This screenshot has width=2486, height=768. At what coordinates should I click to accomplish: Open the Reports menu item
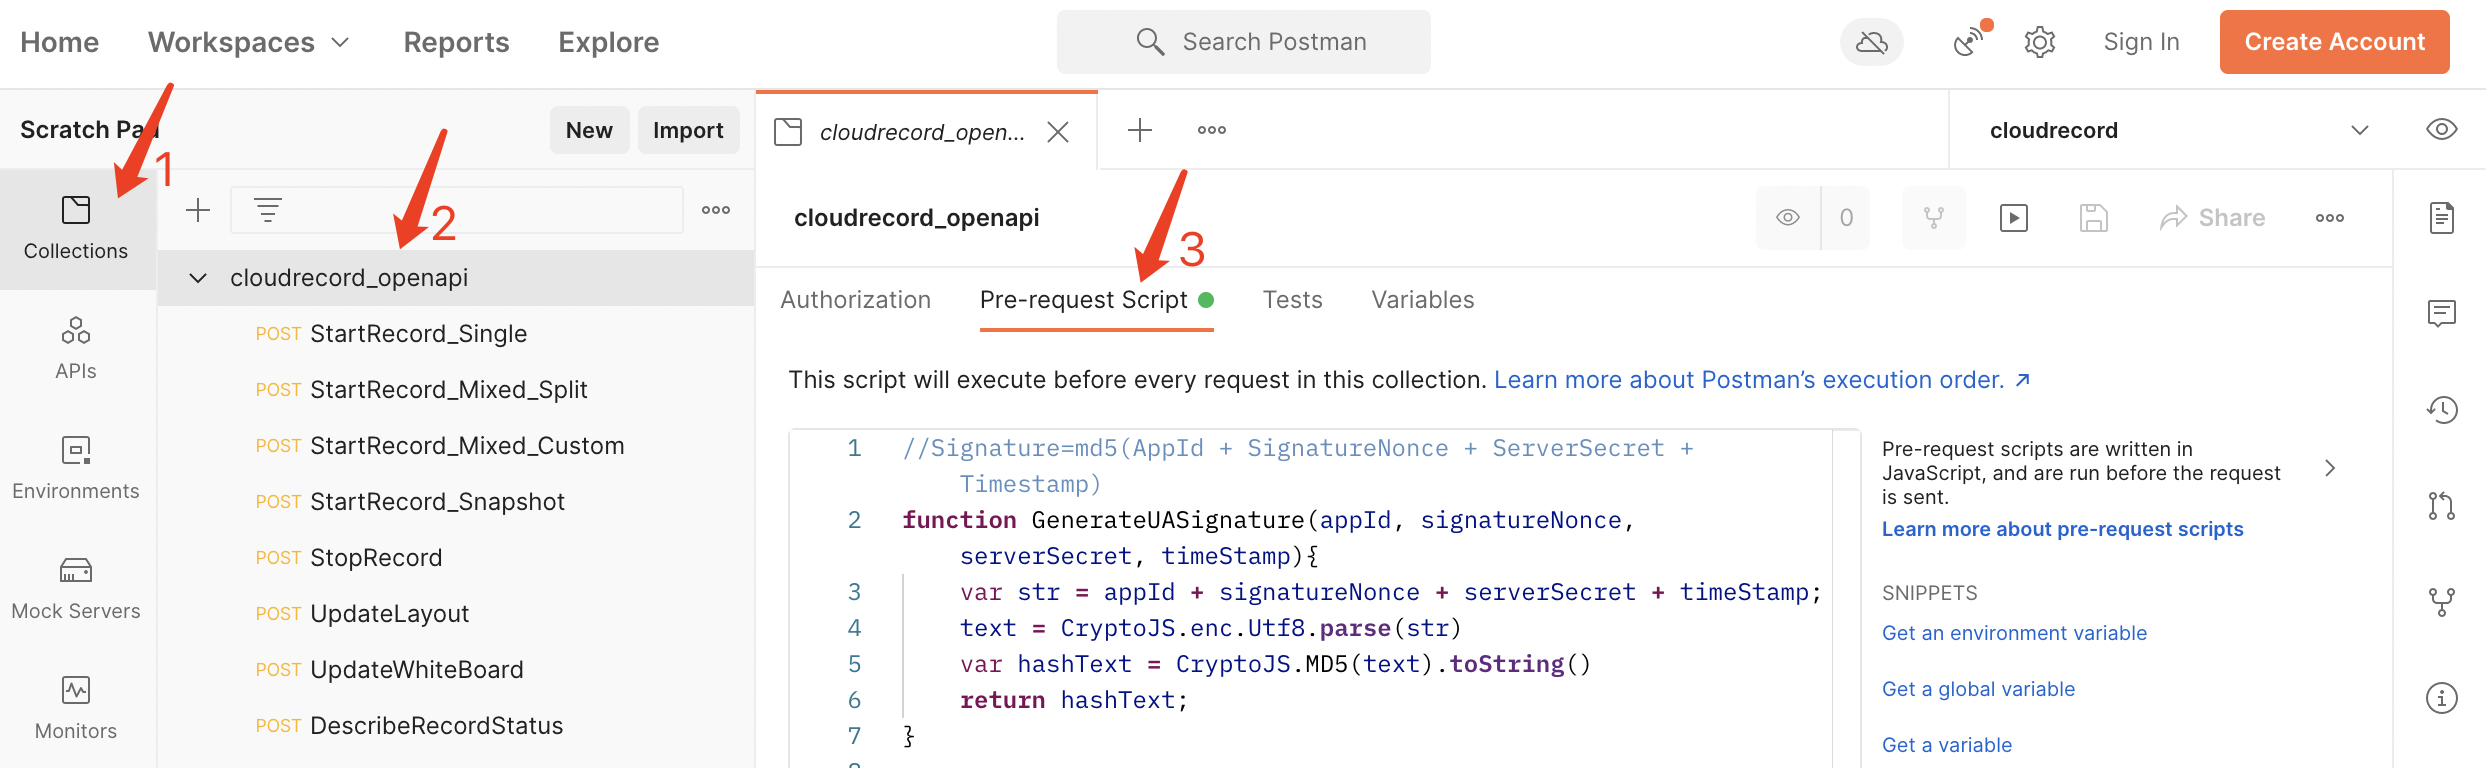pyautogui.click(x=456, y=42)
